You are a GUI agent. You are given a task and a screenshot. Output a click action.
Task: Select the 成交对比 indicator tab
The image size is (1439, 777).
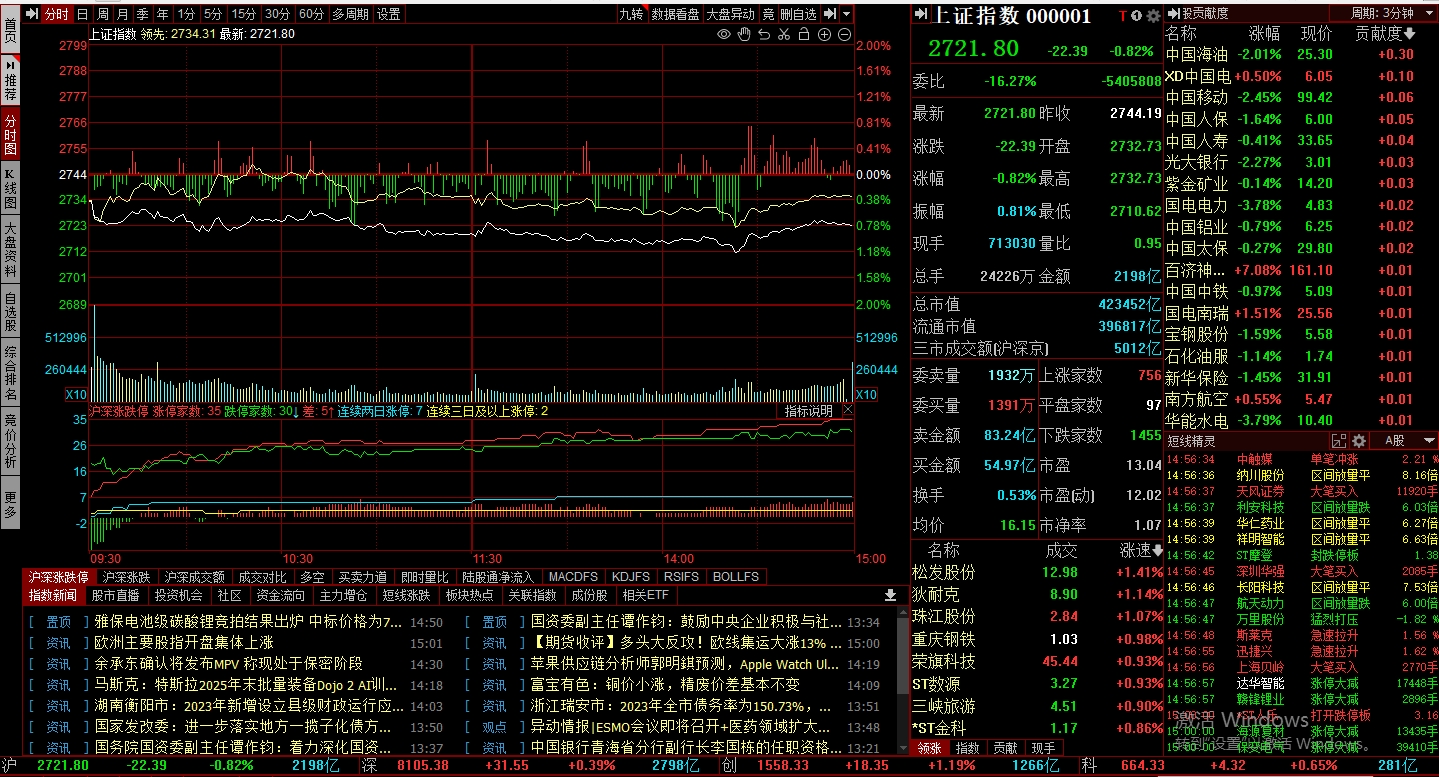coord(262,577)
